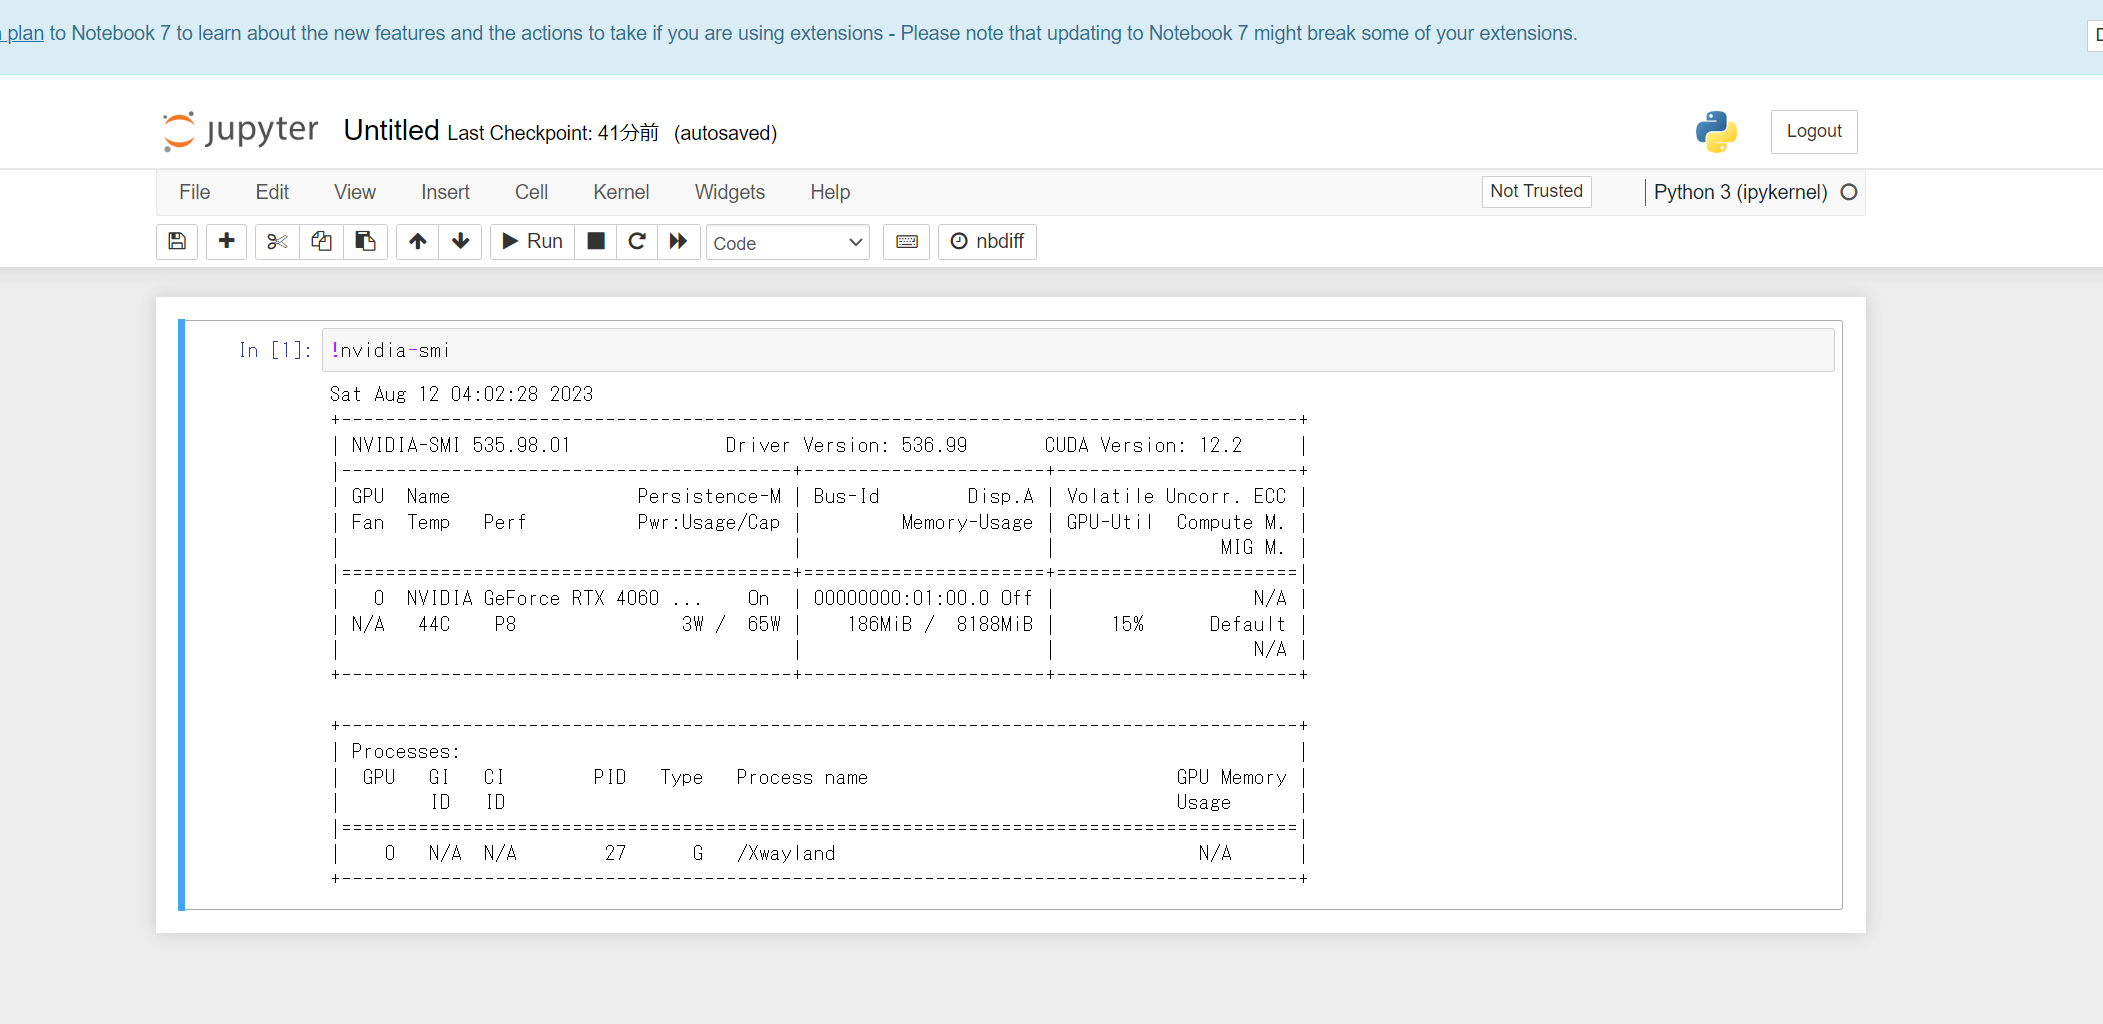
Task: Cut selected cells with scissors icon
Action: coord(277,241)
